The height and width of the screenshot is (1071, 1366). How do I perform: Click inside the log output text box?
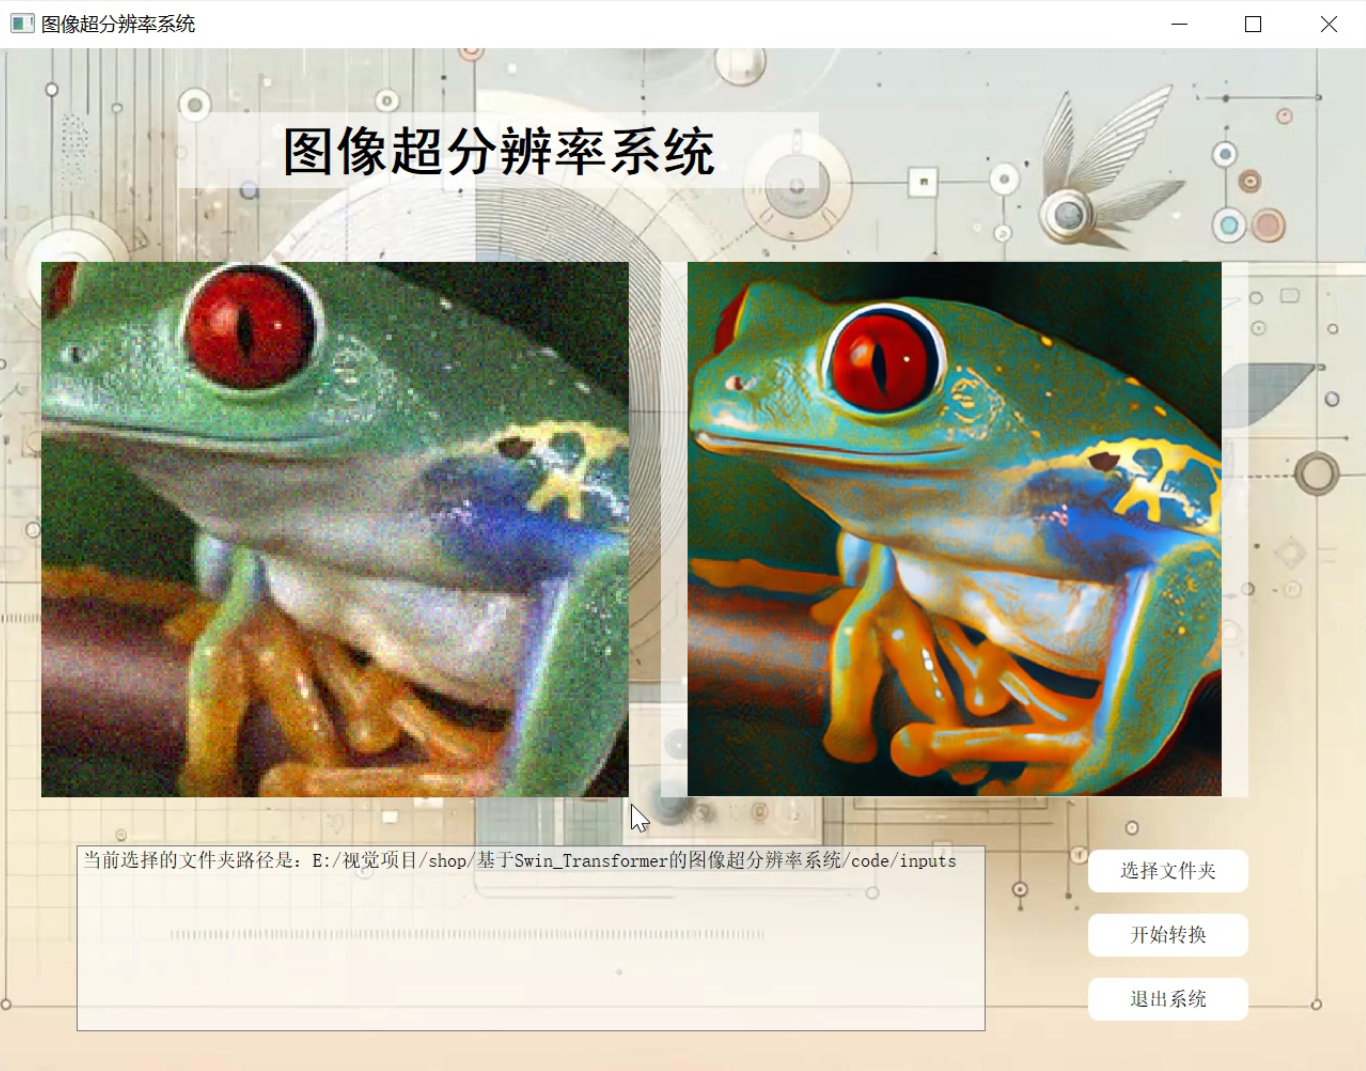point(531,938)
